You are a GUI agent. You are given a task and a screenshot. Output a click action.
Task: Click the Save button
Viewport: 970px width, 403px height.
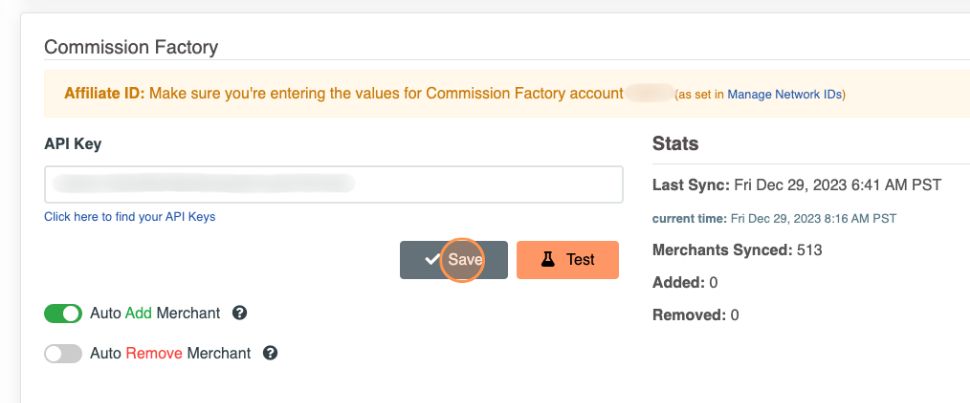454,259
